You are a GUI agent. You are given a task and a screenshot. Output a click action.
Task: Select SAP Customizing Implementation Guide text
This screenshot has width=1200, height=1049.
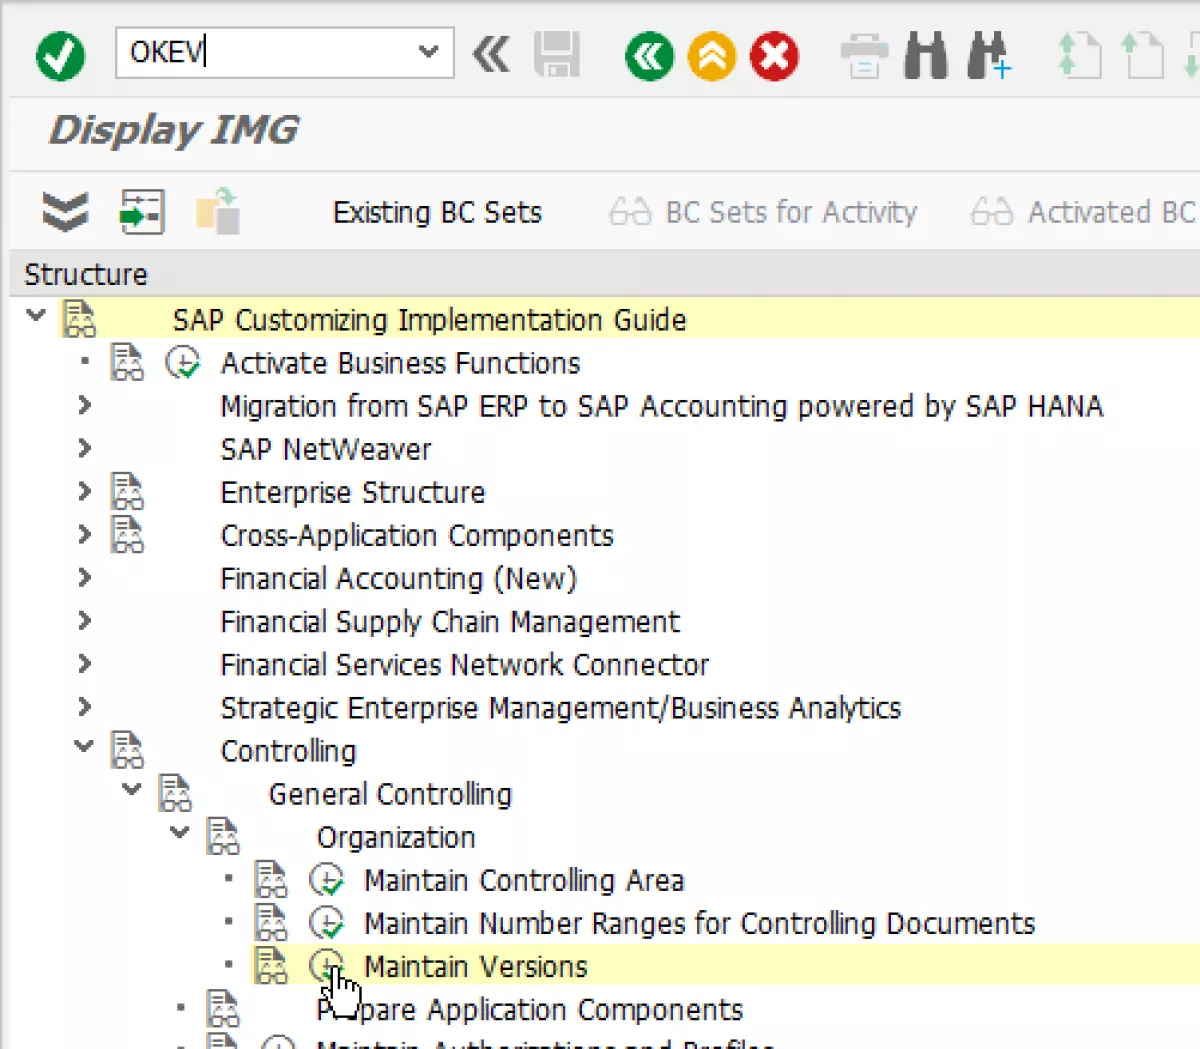429,320
